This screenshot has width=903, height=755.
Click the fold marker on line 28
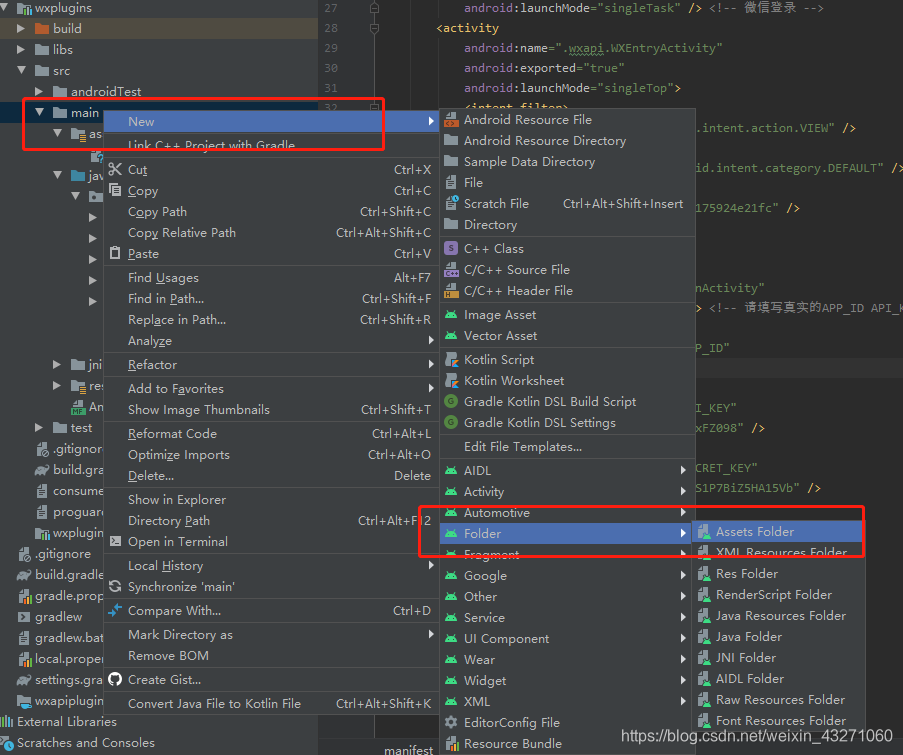click(374, 28)
